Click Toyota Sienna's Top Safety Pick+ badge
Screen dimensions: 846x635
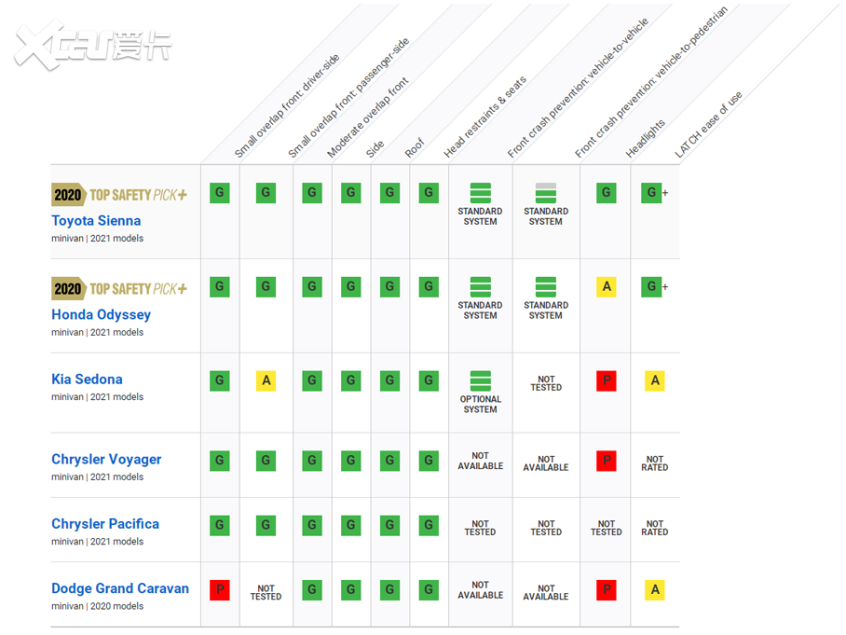[x=119, y=195]
